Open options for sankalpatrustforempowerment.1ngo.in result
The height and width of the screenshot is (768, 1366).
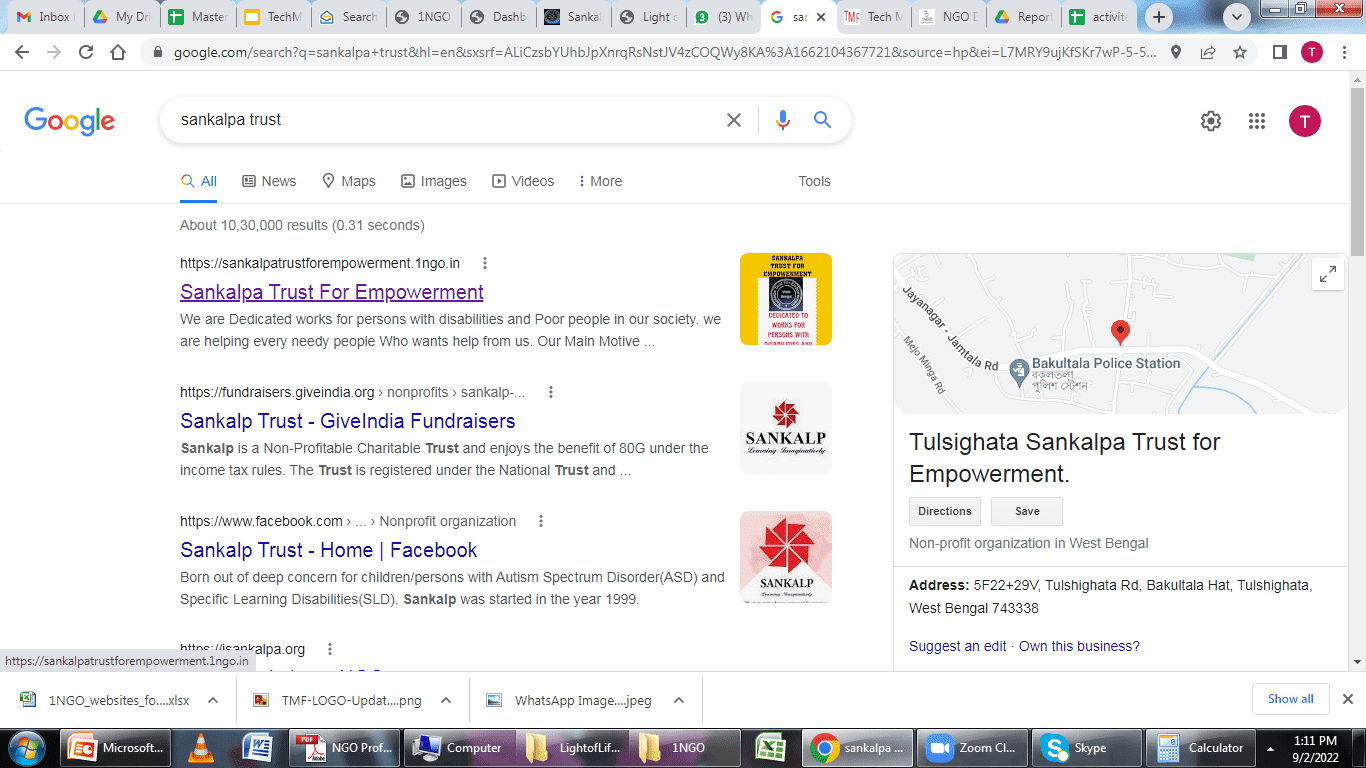coord(485,263)
